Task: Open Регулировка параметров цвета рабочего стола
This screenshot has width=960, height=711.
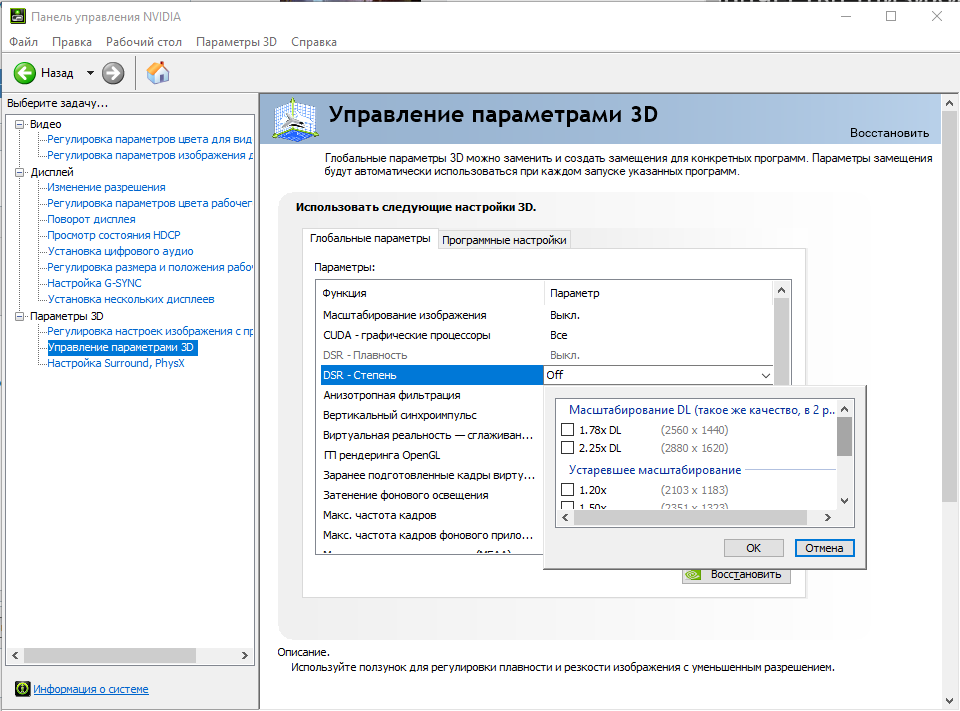Action: click(x=149, y=203)
